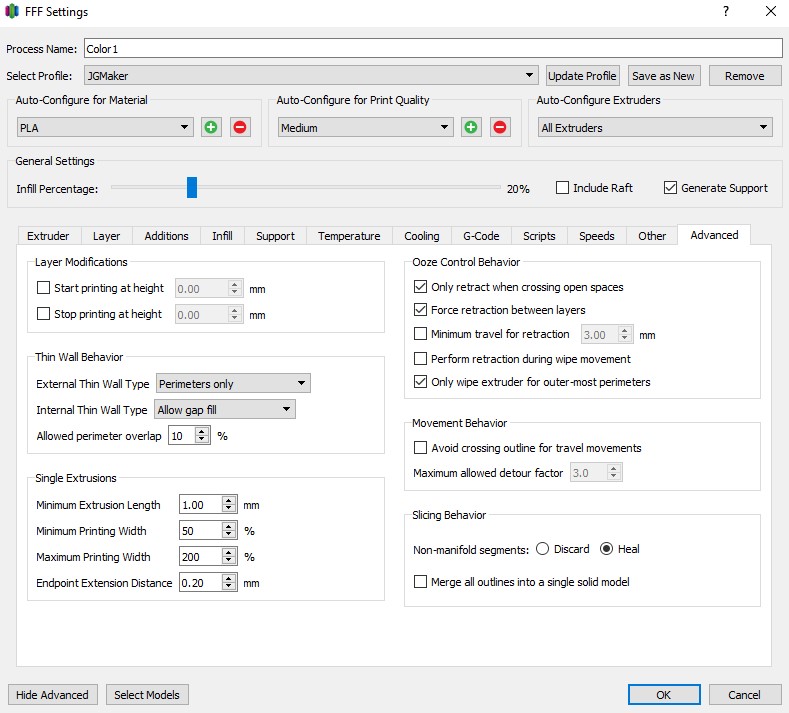Click the Update Profile button

pos(583,76)
